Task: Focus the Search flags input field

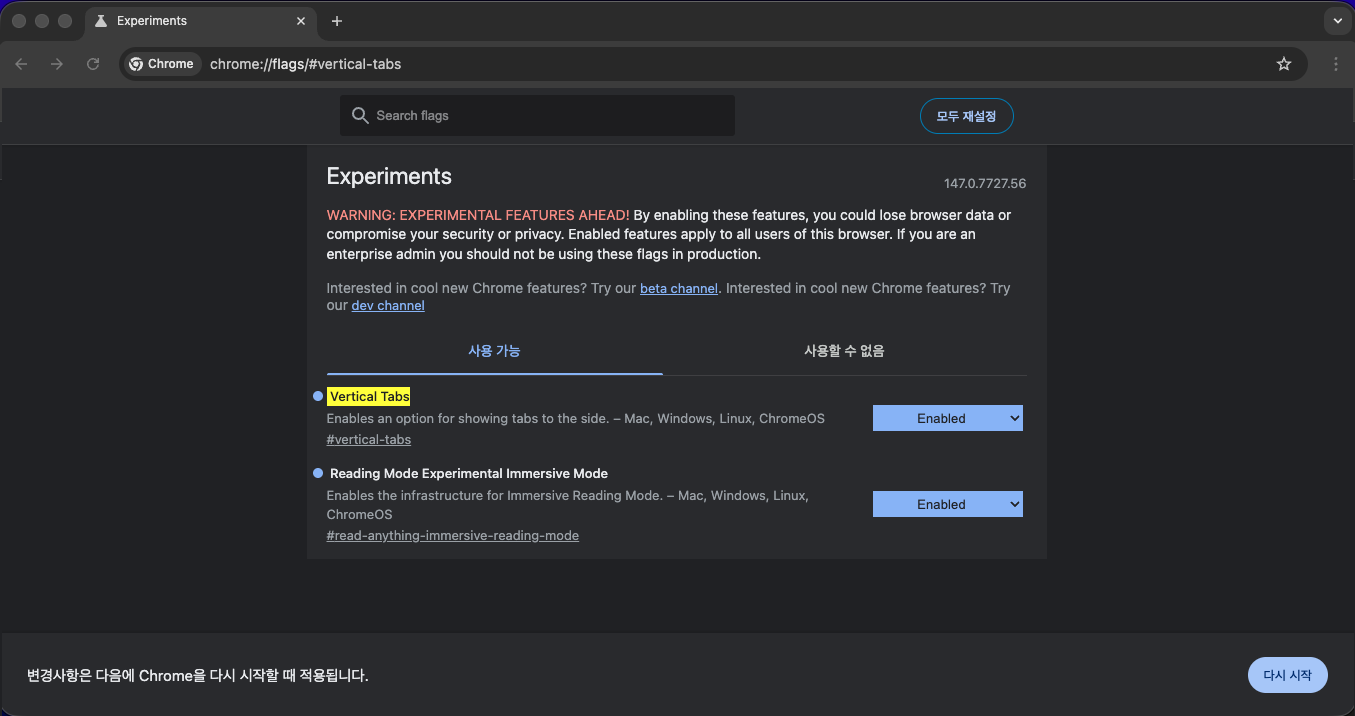Action: pos(537,116)
